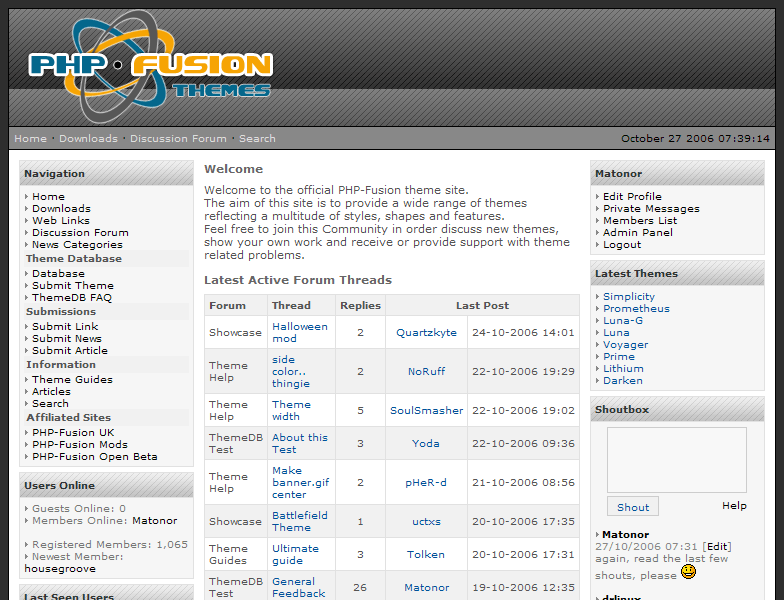The image size is (784, 600).
Task: Open Simplicity in Latest Themes
Action: pos(629,296)
